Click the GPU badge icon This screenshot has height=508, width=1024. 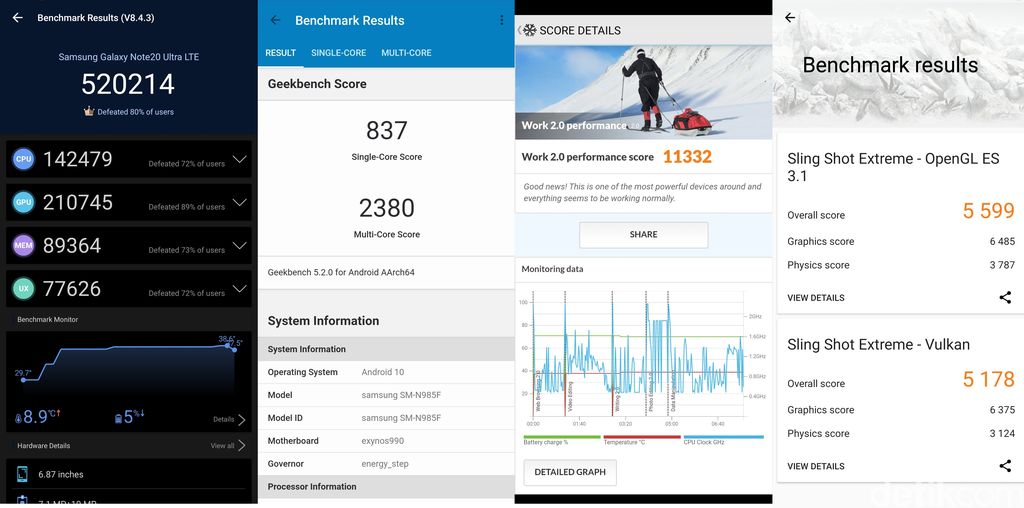(x=24, y=202)
